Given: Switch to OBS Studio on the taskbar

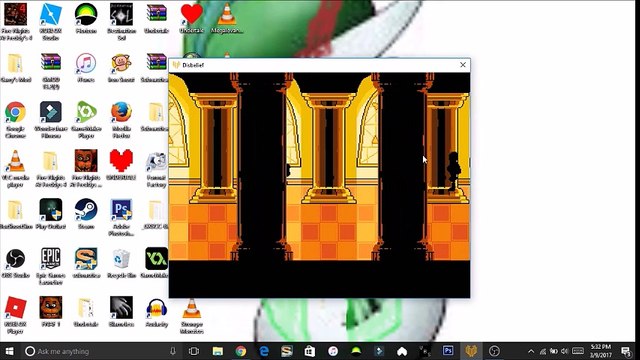Looking at the screenshot, I should (x=494, y=351).
